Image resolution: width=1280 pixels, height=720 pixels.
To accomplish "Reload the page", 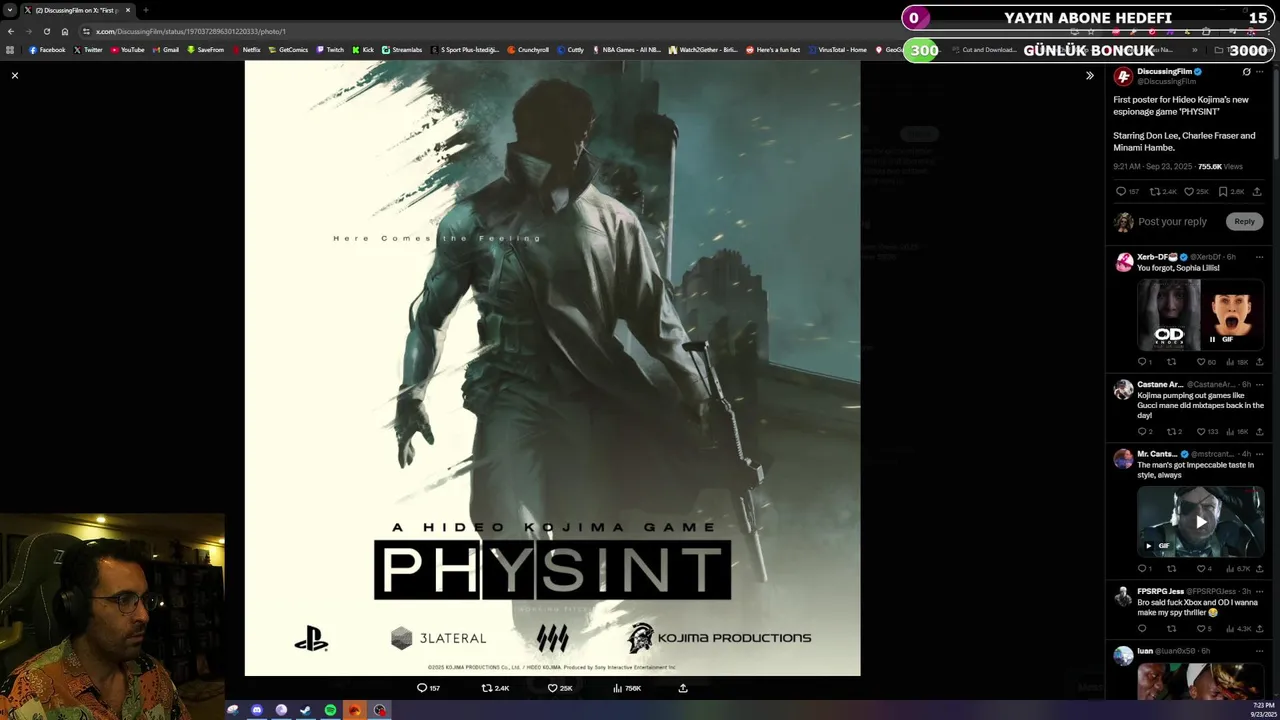I will (x=46, y=31).
